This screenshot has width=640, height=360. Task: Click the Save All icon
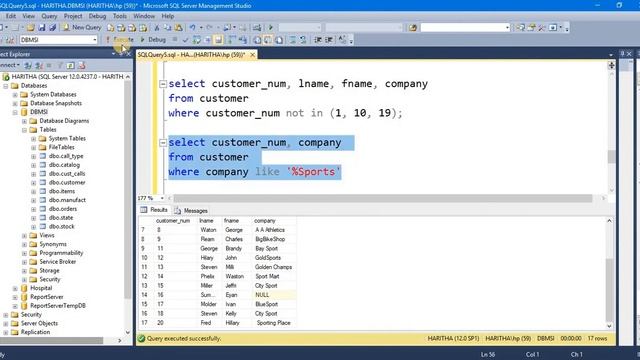tap(52, 27)
